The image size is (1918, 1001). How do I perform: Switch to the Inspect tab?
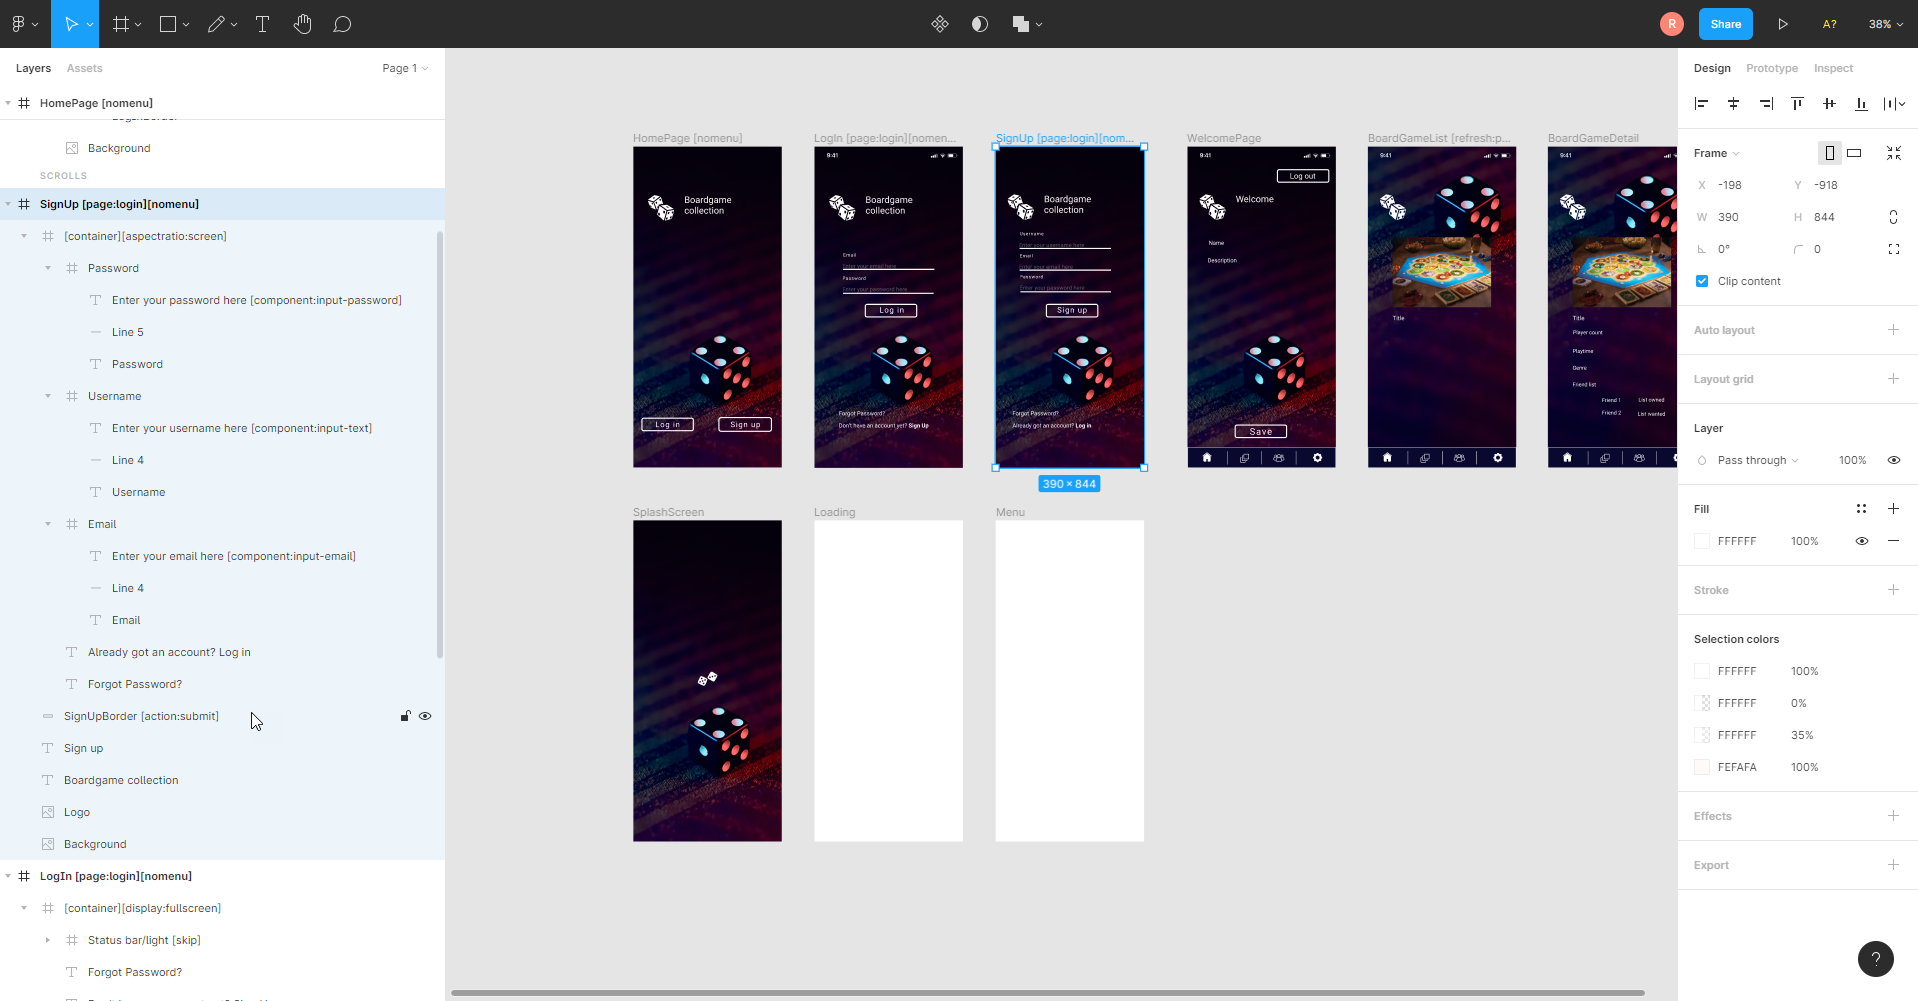[1833, 68]
